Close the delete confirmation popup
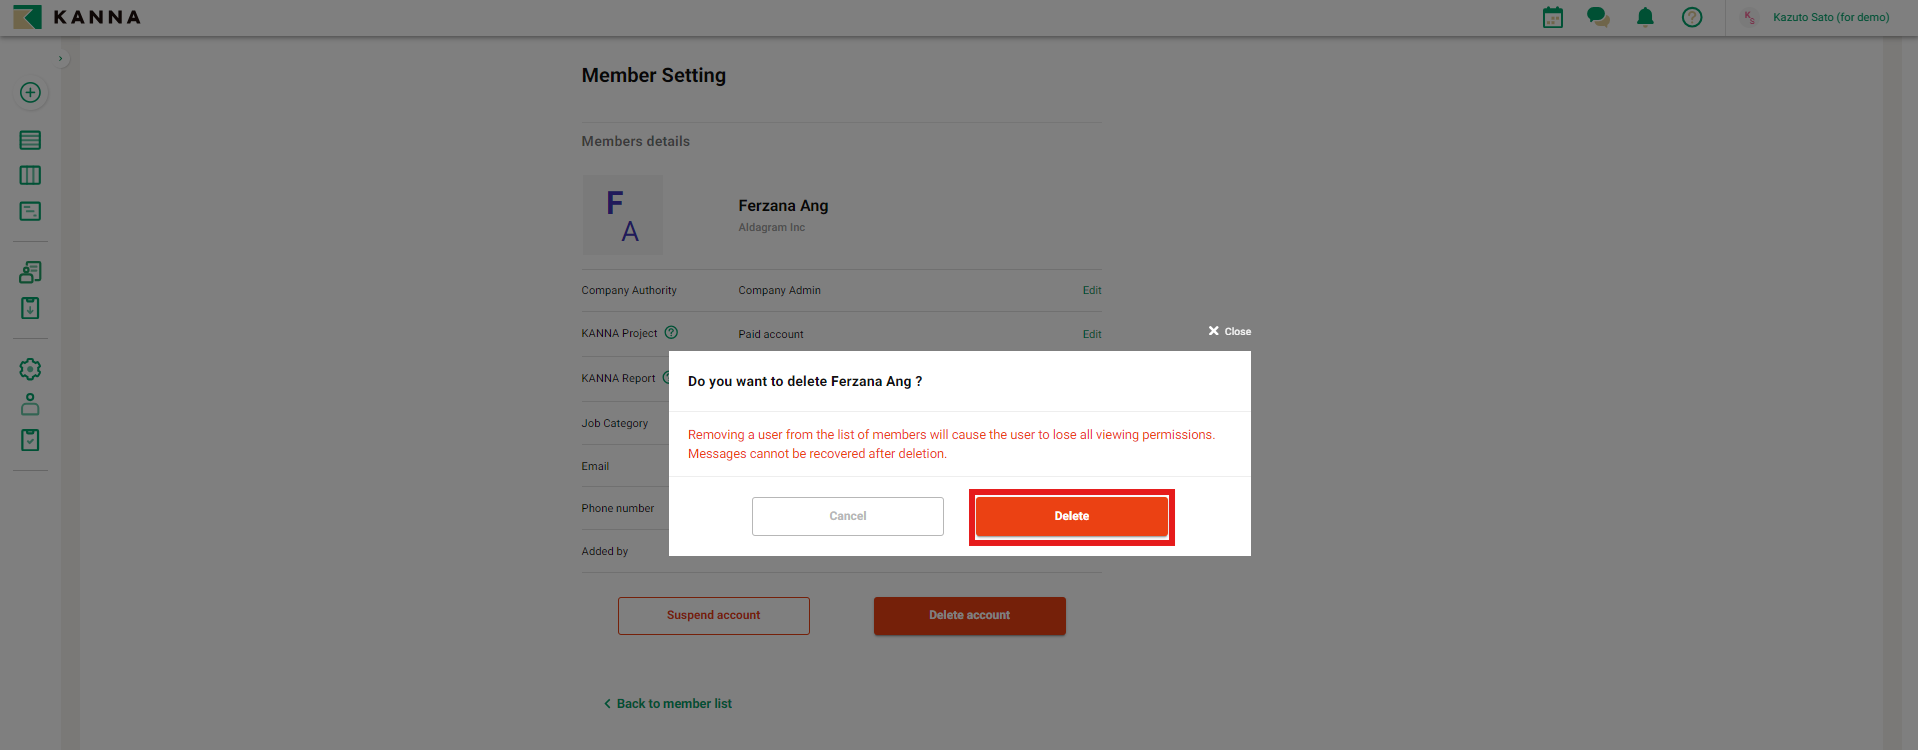The image size is (1918, 750). point(1229,331)
